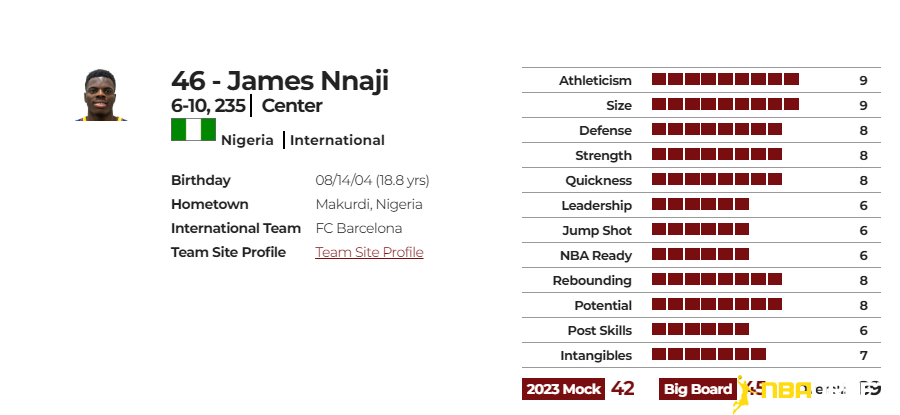Click the Jump Shot rating bar

700,229
